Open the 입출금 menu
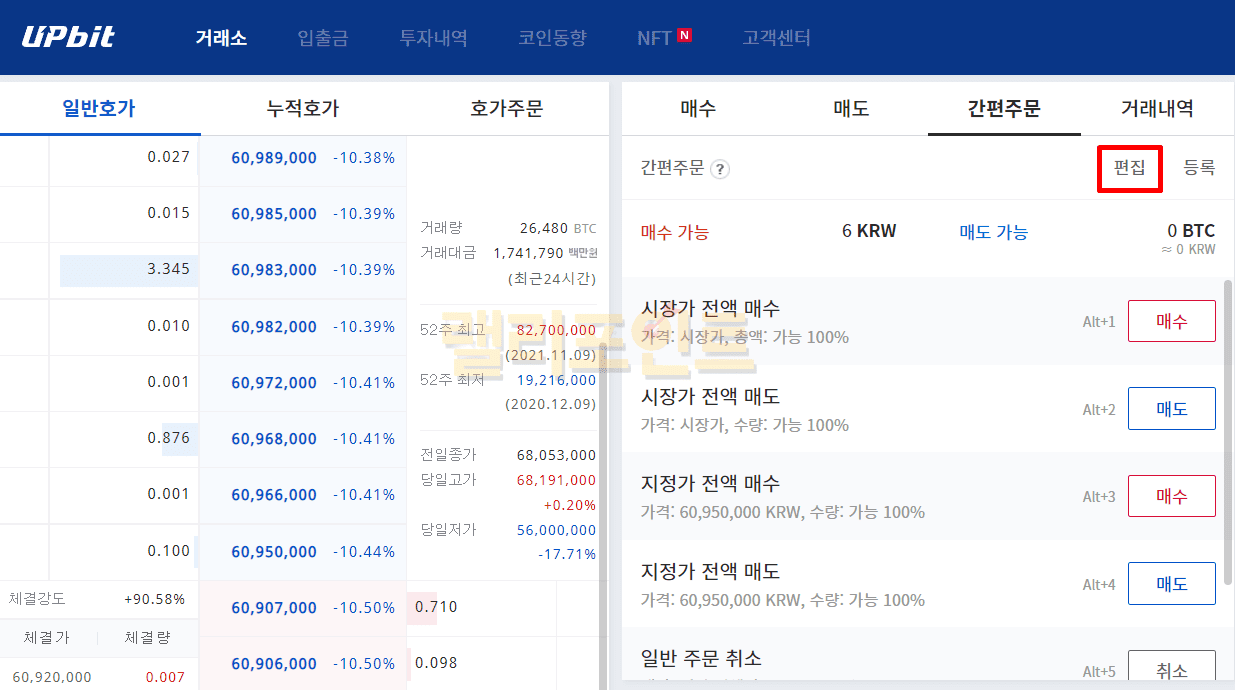 click(323, 39)
